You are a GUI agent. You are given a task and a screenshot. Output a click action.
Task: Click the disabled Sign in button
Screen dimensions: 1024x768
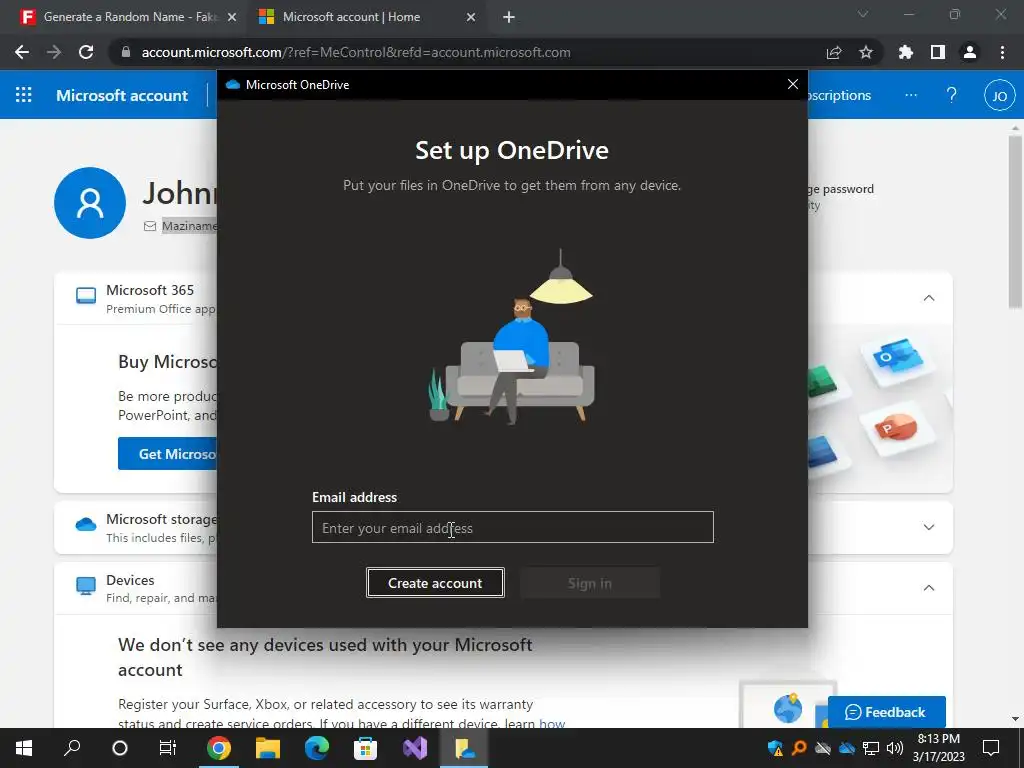coord(590,583)
